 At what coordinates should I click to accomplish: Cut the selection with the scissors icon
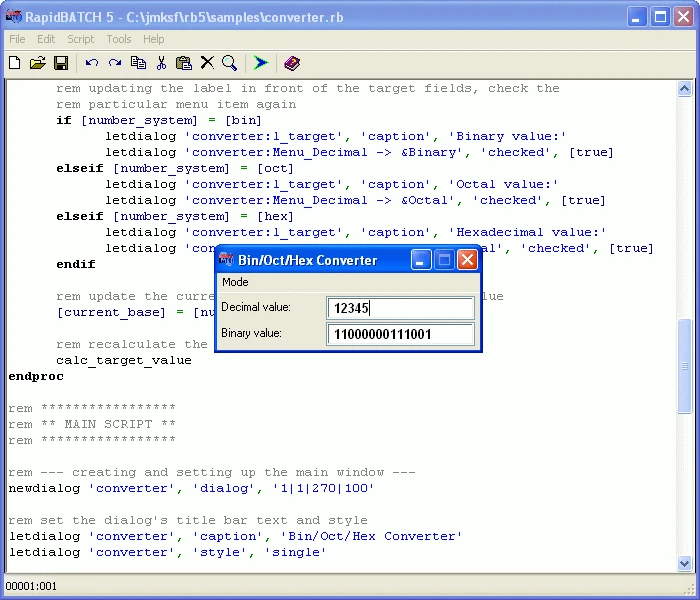pyautogui.click(x=161, y=63)
